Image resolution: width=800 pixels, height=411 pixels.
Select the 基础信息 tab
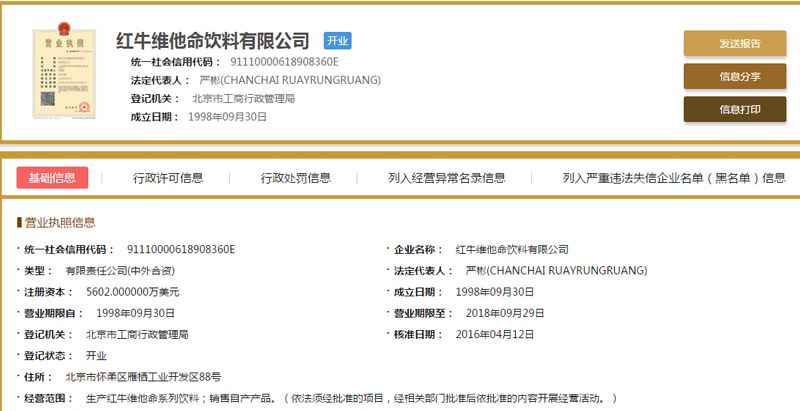pos(52,177)
